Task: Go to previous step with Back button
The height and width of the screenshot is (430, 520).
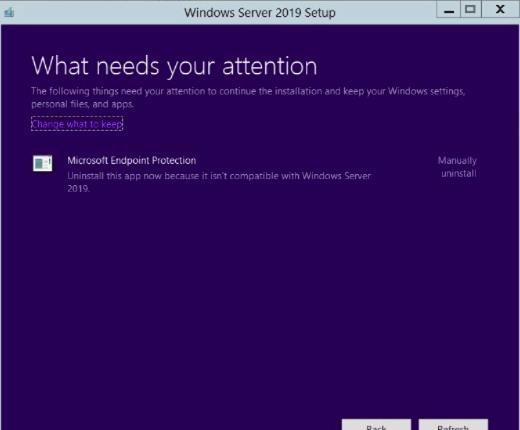Action: click(x=376, y=425)
